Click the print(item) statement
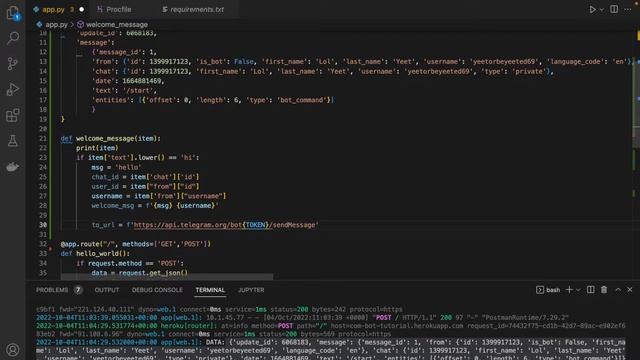 [97, 148]
